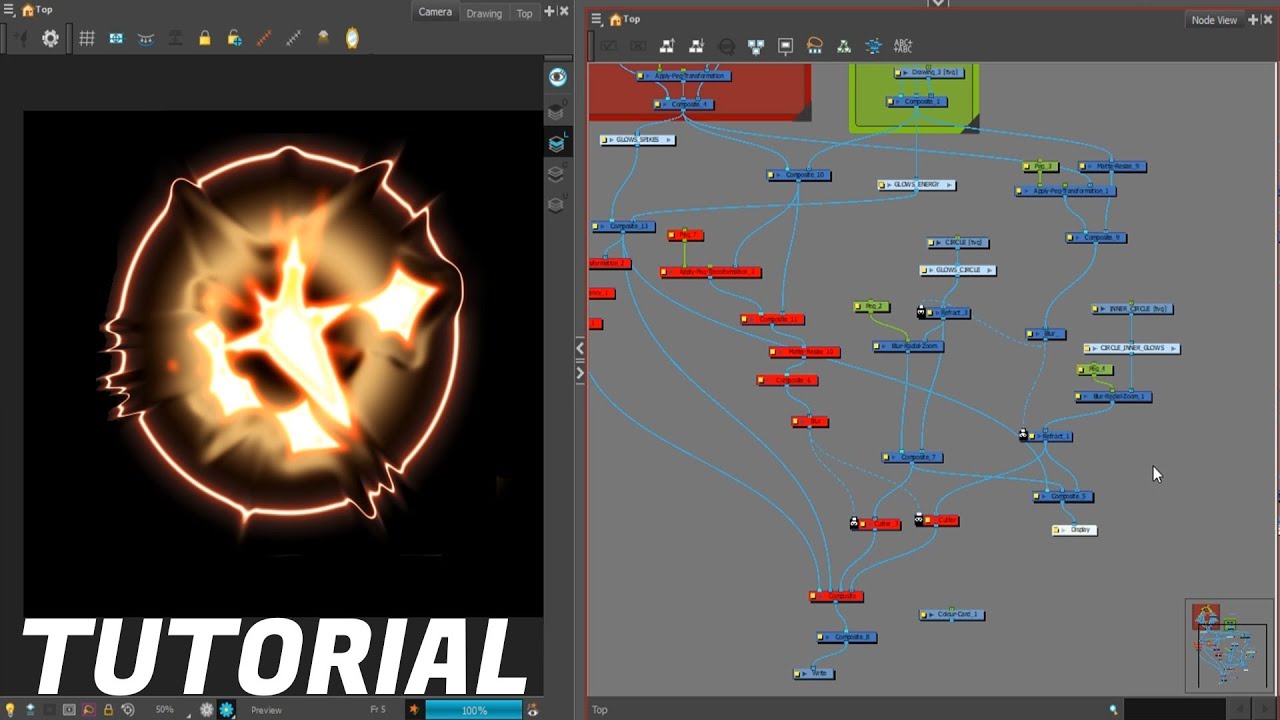Viewport: 1280px width, 720px height.
Task: Click the Preview label in status bar
Action: 266,710
